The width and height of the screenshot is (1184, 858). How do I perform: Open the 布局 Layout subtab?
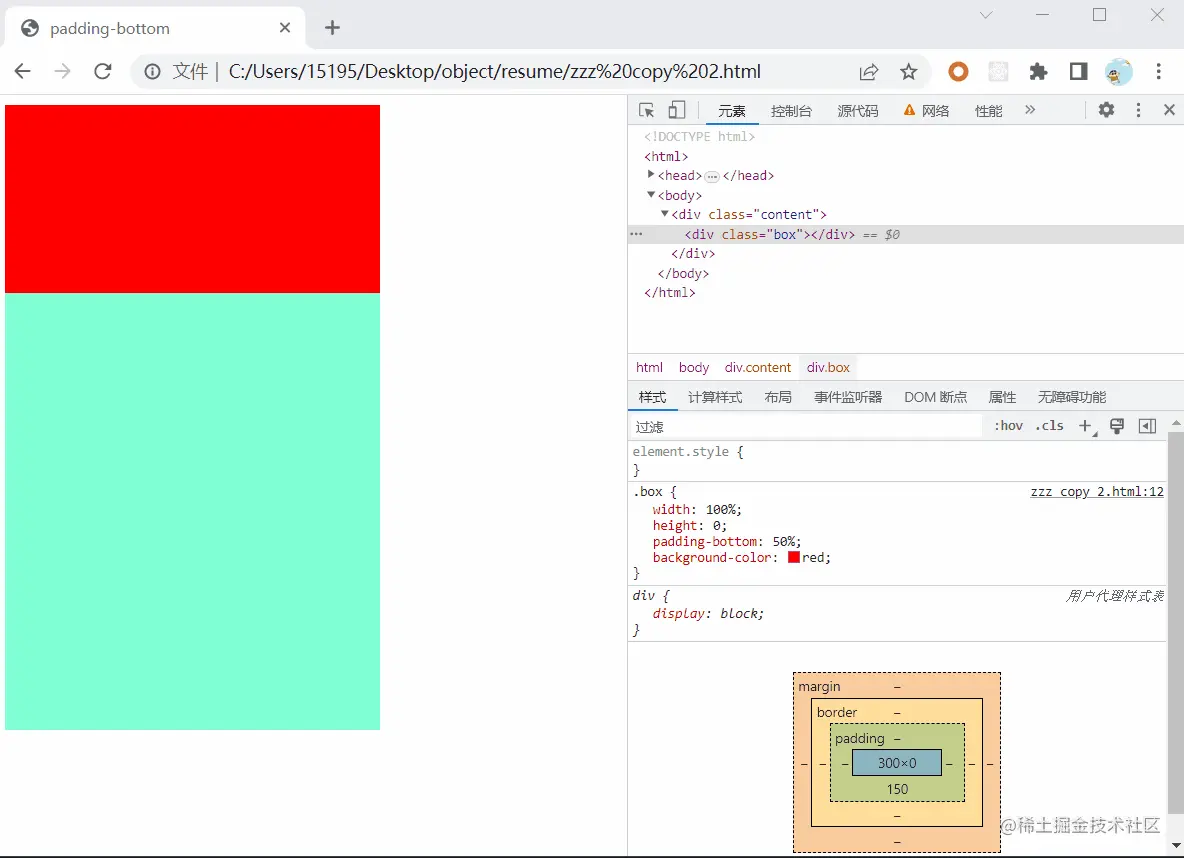[778, 397]
